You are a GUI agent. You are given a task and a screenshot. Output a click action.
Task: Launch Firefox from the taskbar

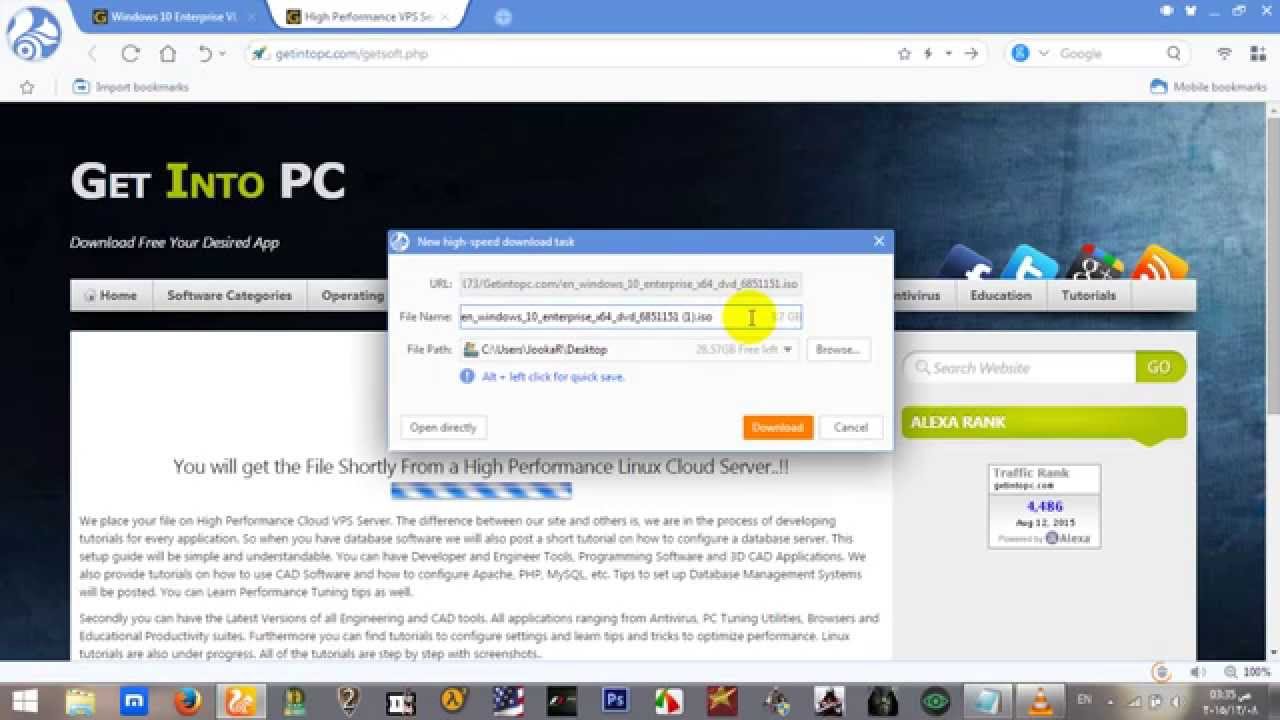coord(187,701)
